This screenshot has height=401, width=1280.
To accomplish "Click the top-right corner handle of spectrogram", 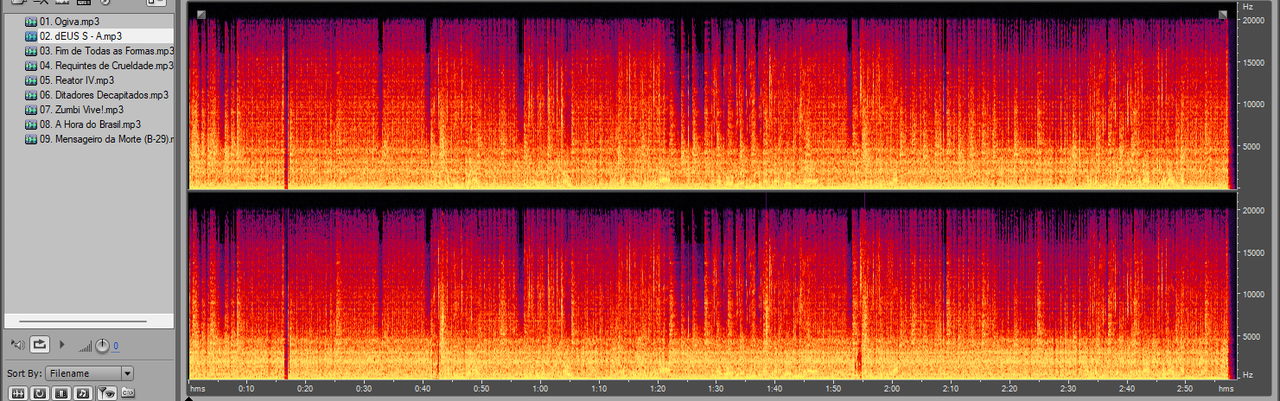I will (1222, 14).
